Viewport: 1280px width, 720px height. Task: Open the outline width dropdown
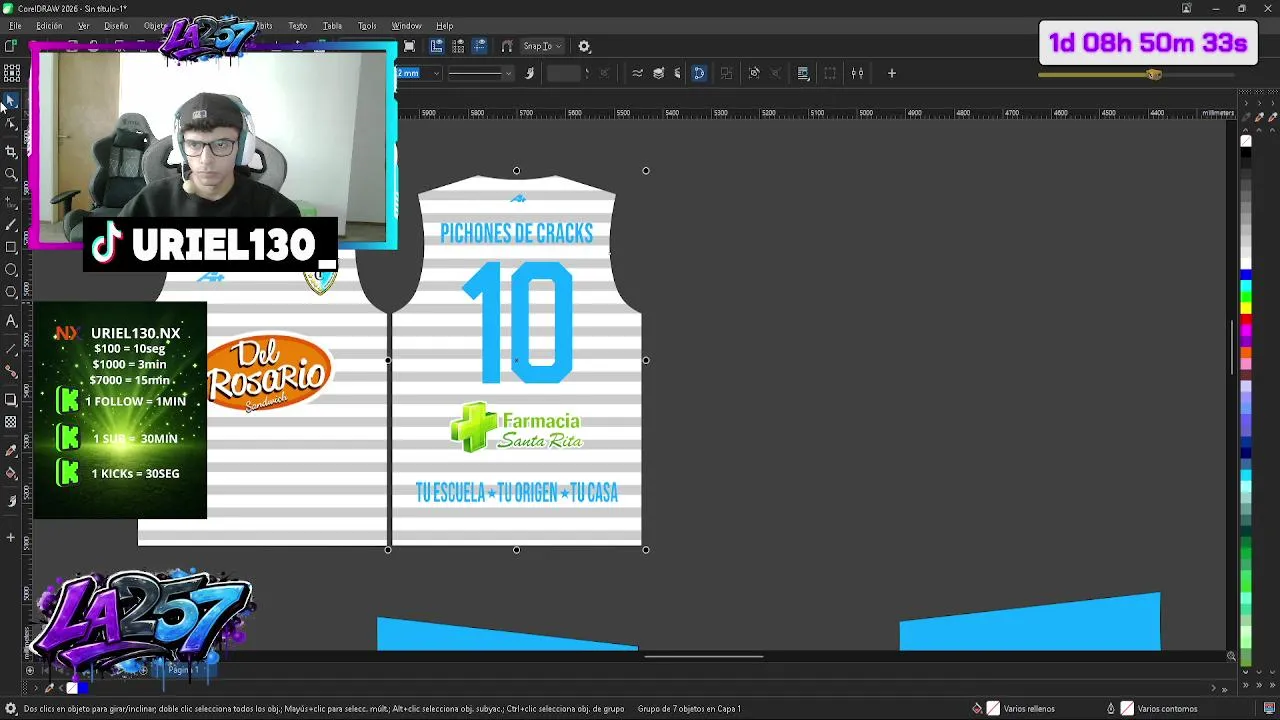[x=436, y=73]
